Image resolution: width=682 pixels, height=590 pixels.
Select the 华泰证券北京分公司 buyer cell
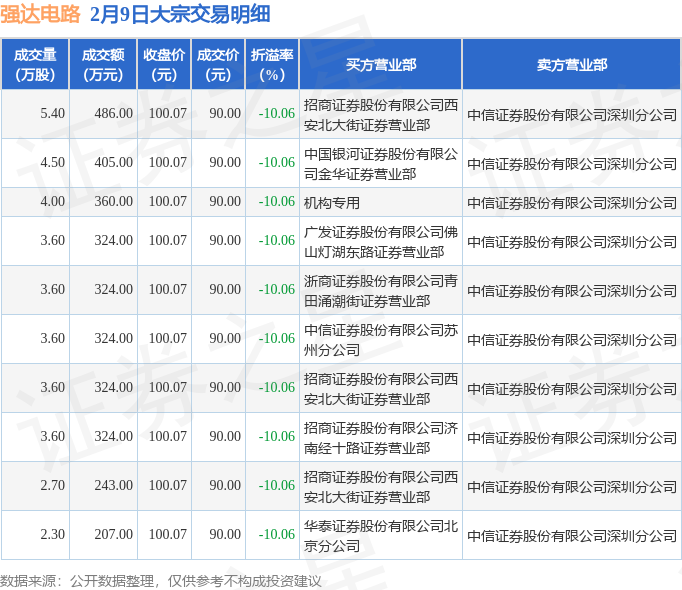[x=381, y=535]
